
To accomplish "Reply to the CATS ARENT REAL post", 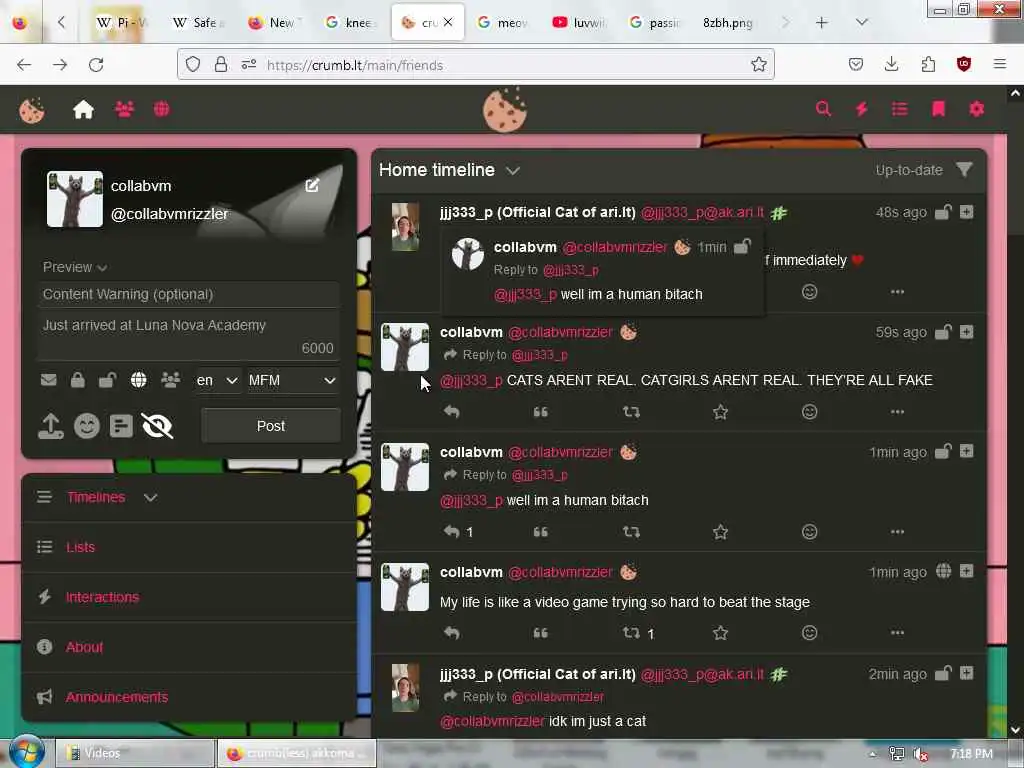I will click(451, 411).
